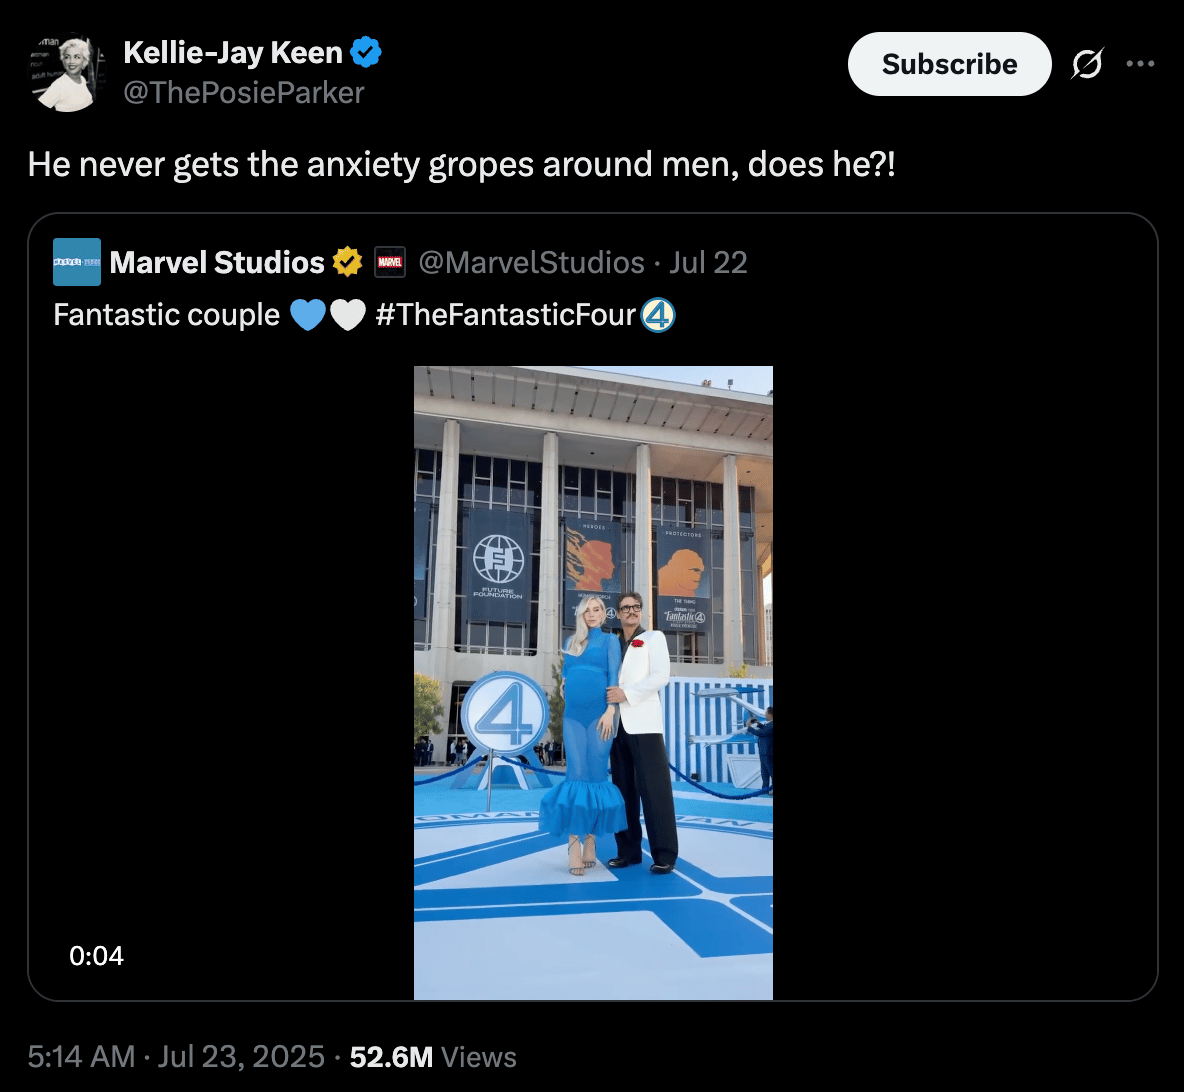Click the Marvel Studios avatar in quoted post

click(x=77, y=262)
